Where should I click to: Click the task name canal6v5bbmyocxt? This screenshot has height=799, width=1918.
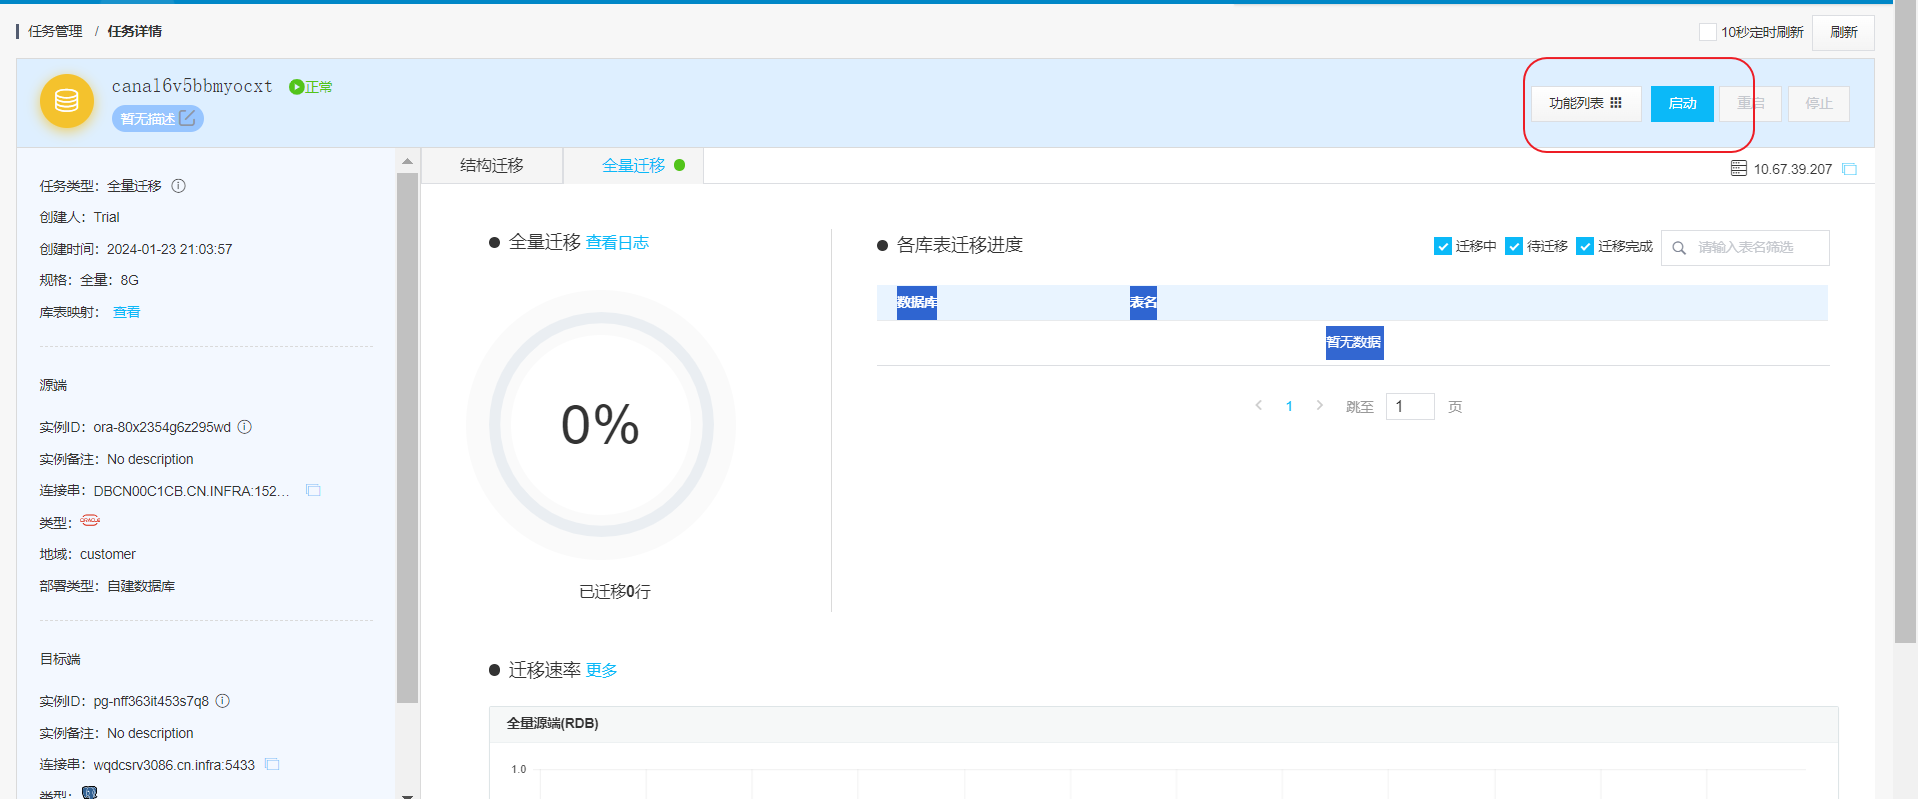[192, 87]
